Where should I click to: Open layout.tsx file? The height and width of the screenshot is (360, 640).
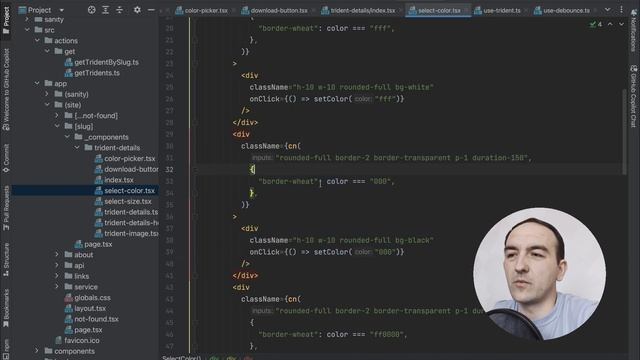pyautogui.click(x=85, y=308)
